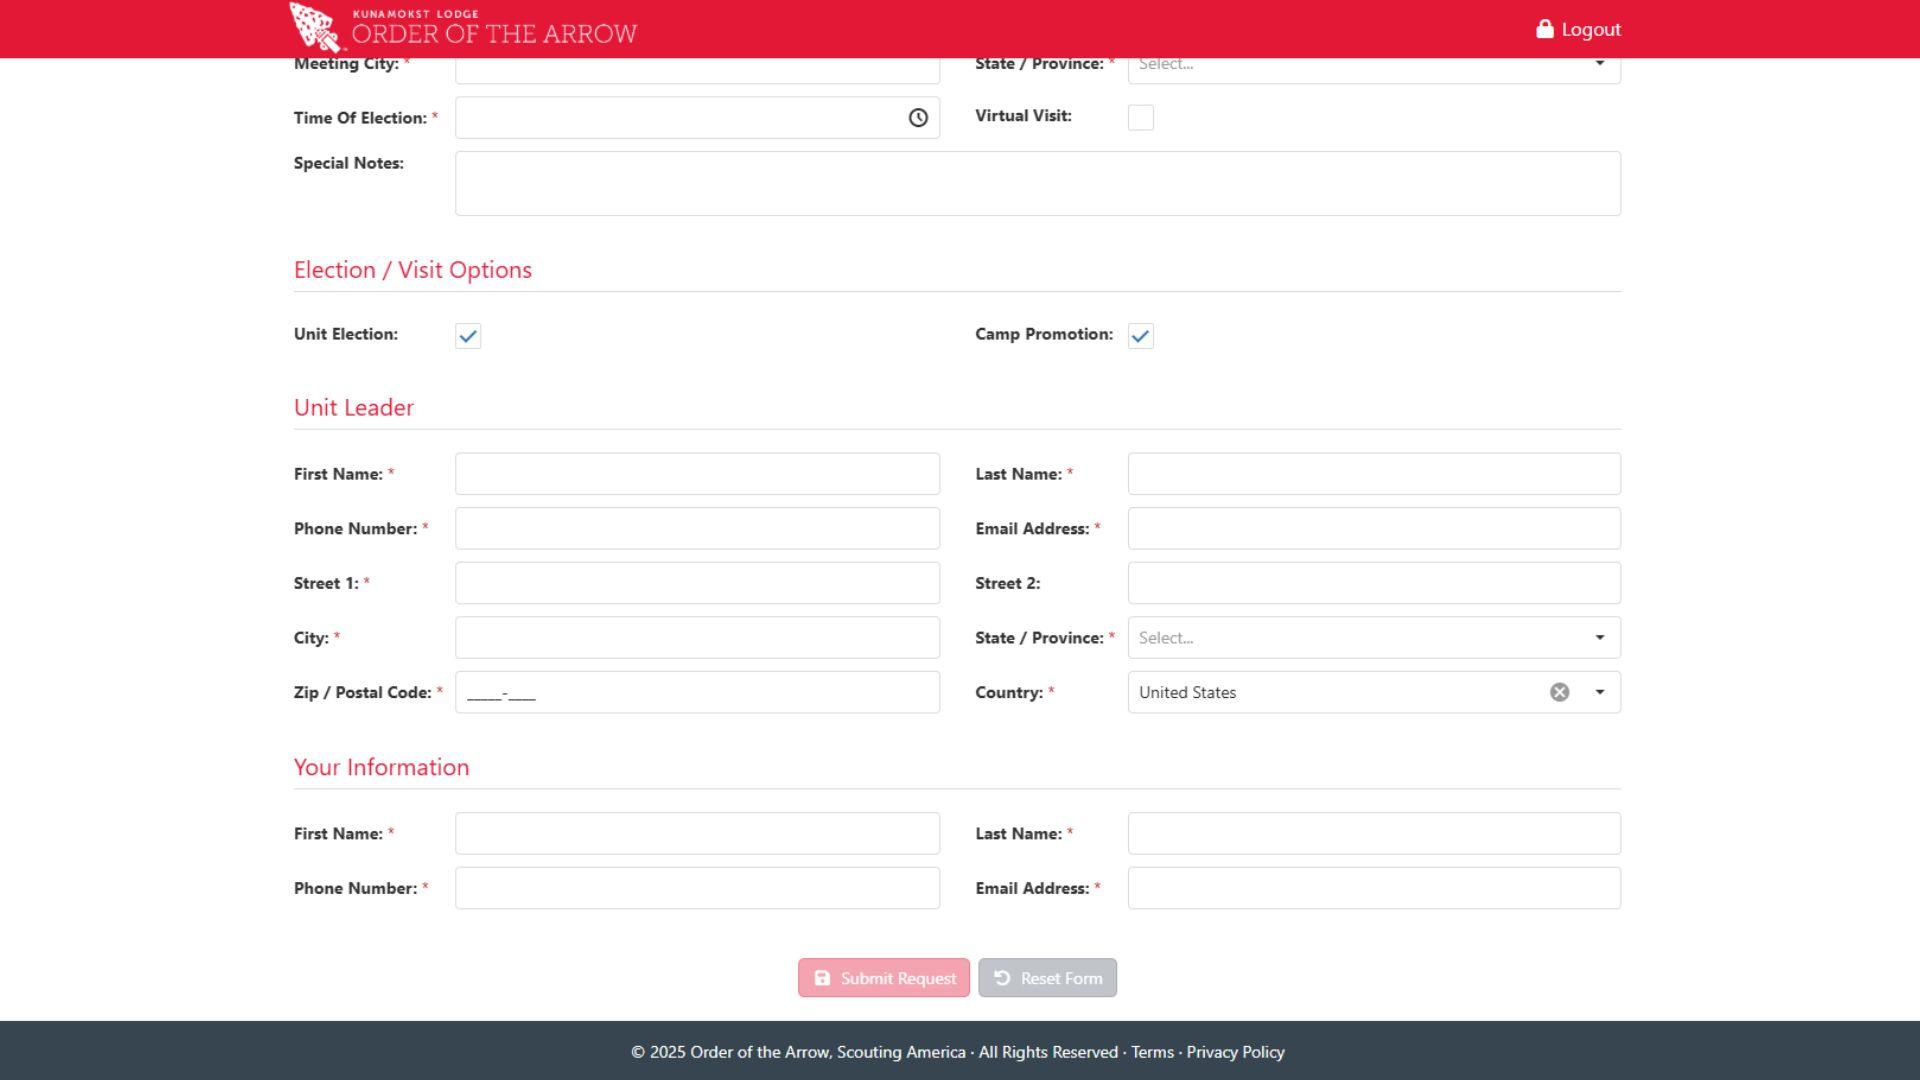Uncheck the Unit Election checkbox
Image resolution: width=1920 pixels, height=1080 pixels.
(468, 336)
